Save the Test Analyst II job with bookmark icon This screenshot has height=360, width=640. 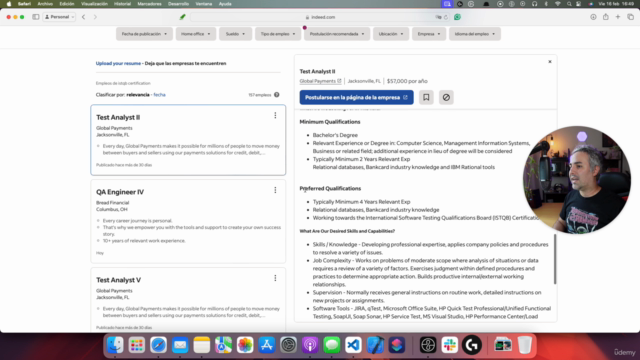pos(426,97)
